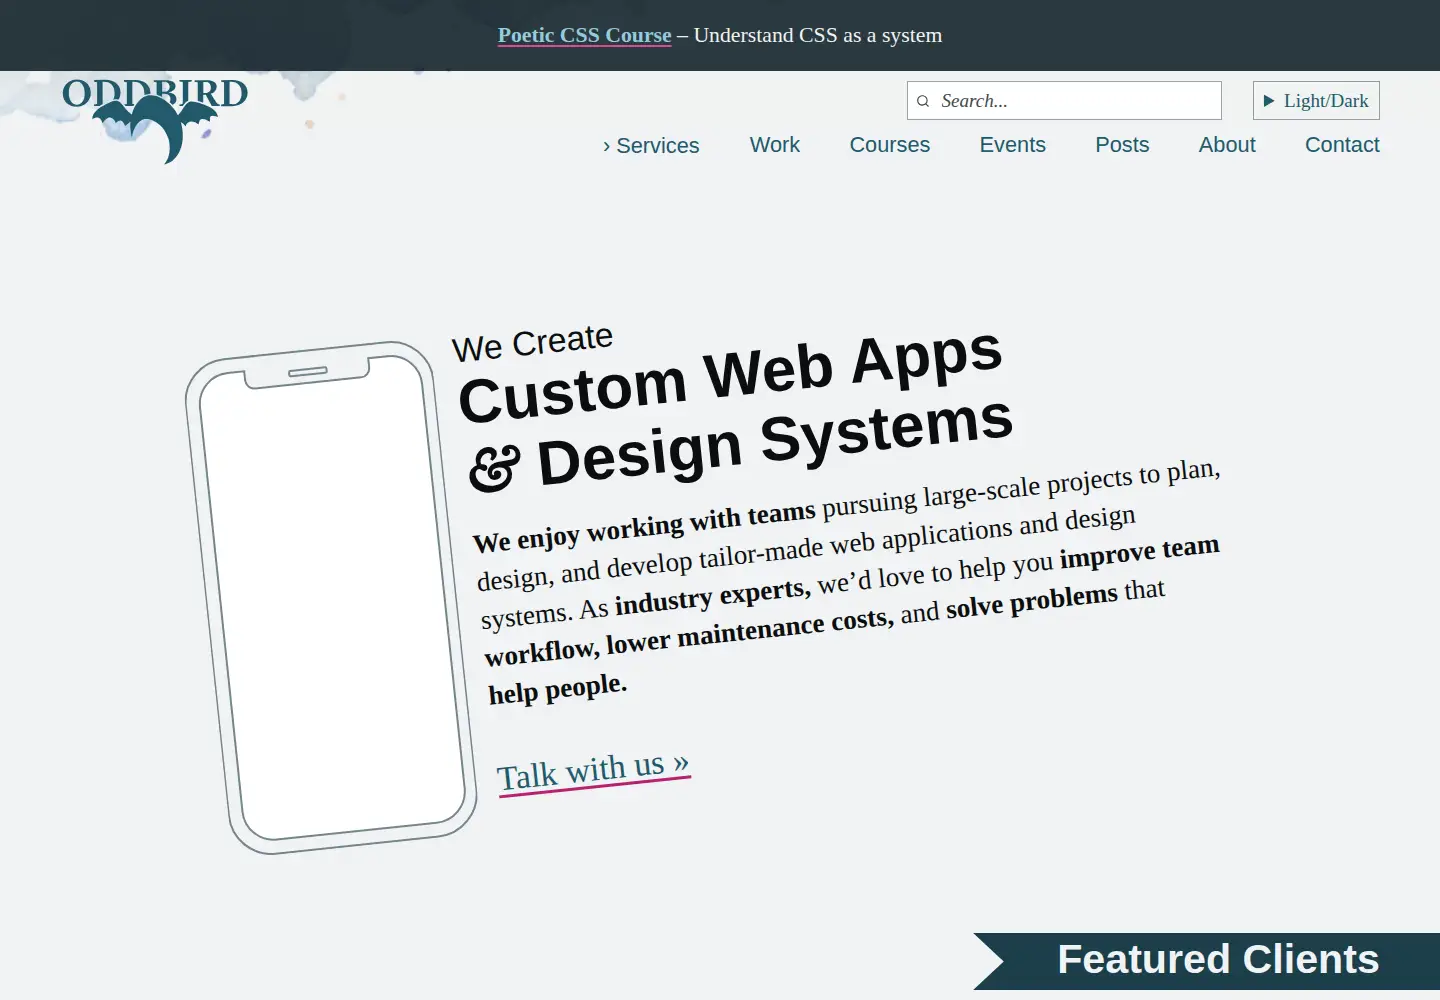Click the OddBird logo

click(x=155, y=120)
